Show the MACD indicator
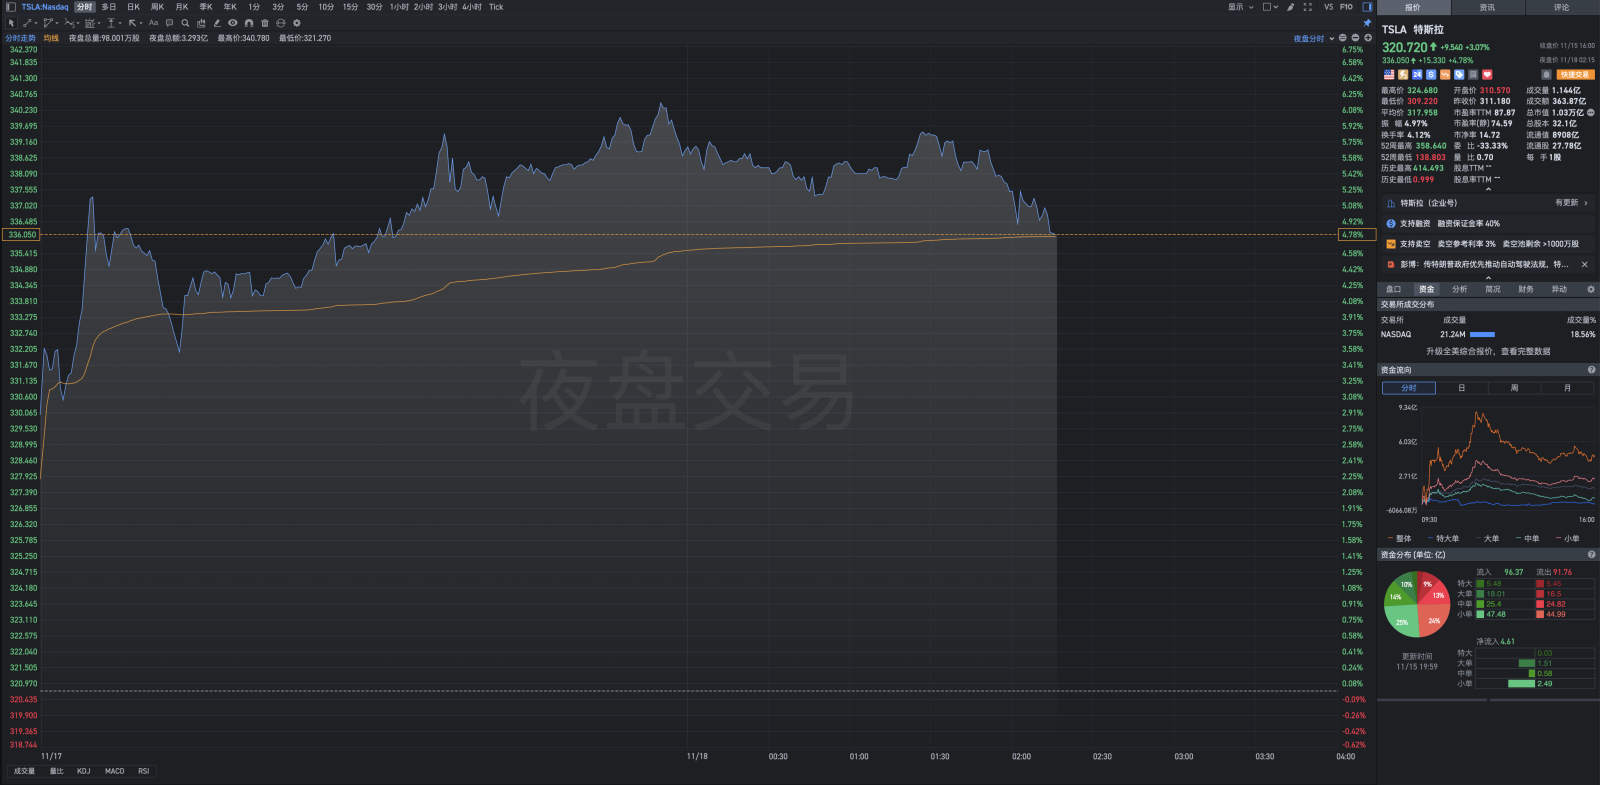The width and height of the screenshot is (1600, 785). coord(115,771)
